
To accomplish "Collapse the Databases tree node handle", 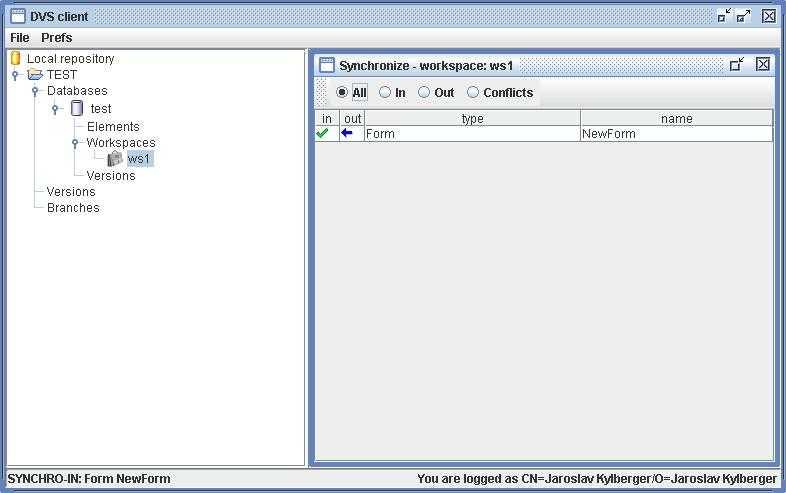I will click(35, 91).
